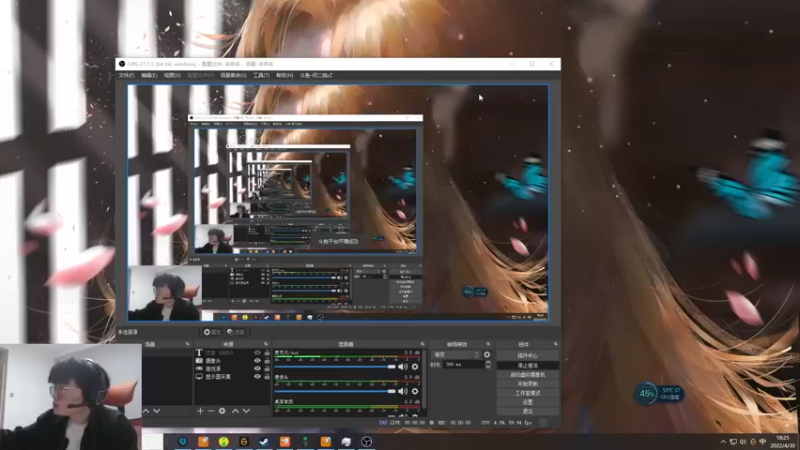Viewport: 800px width, 450px height.
Task: Open source properties gear in sources toolbar
Action: (222, 411)
